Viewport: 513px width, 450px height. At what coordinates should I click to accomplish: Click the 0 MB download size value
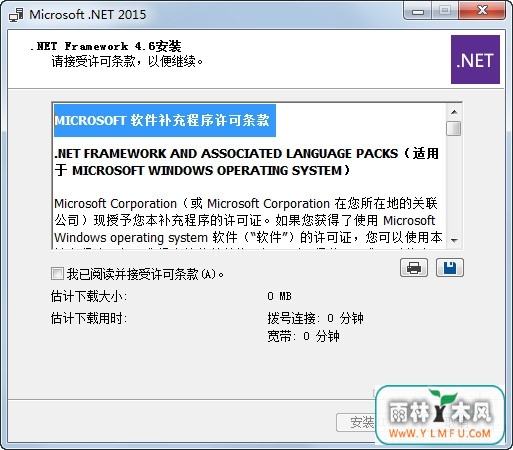(279, 296)
